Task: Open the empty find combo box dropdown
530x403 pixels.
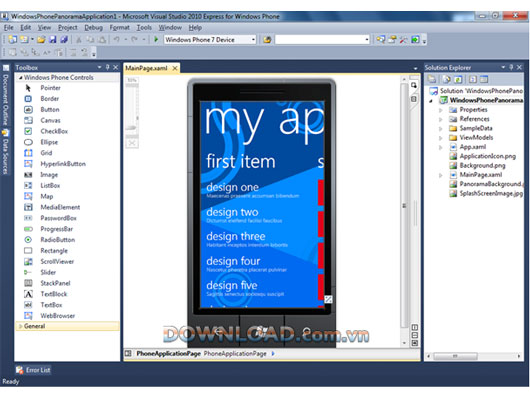Action: click(367, 40)
